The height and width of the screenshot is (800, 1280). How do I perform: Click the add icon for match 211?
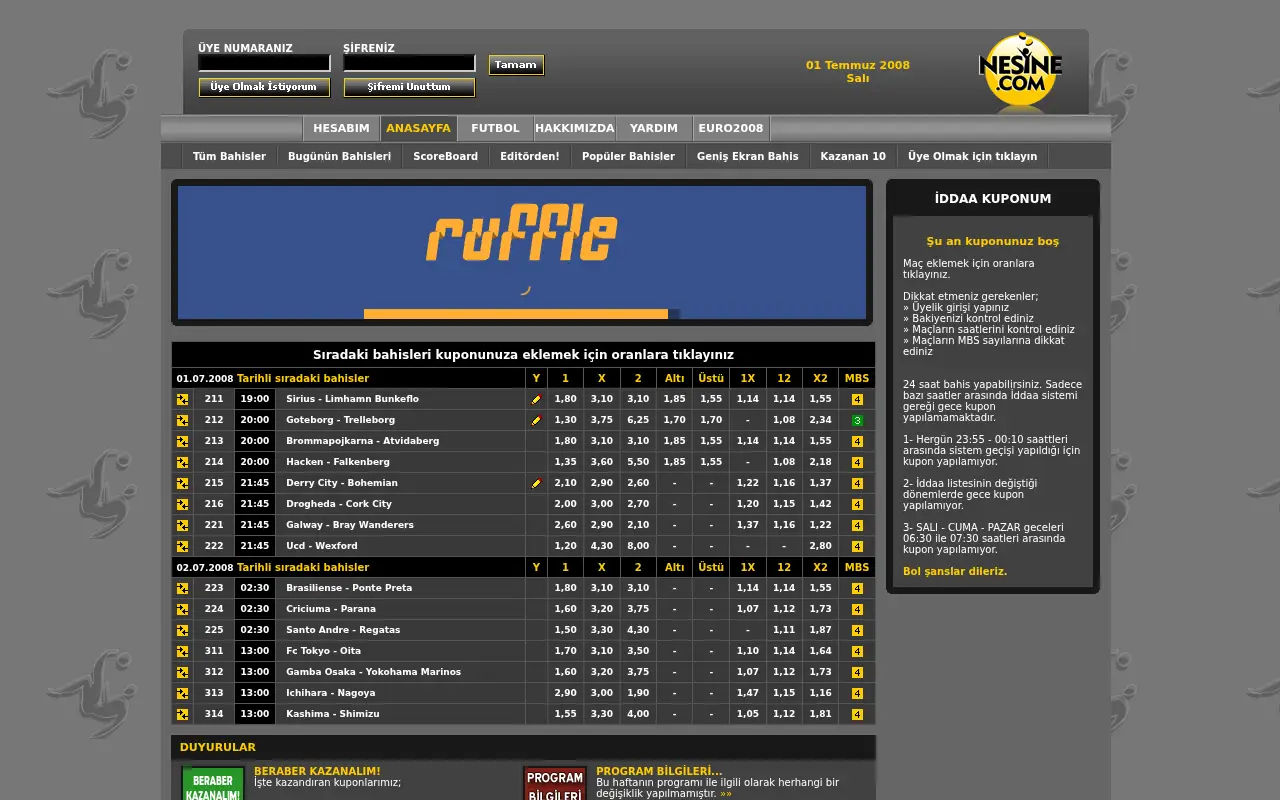182,399
